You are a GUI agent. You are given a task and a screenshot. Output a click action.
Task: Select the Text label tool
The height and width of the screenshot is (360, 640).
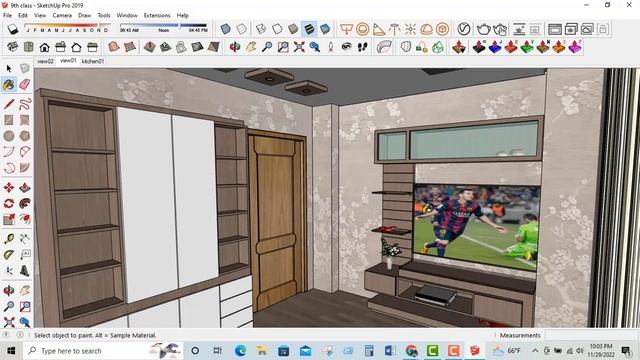coord(24,255)
